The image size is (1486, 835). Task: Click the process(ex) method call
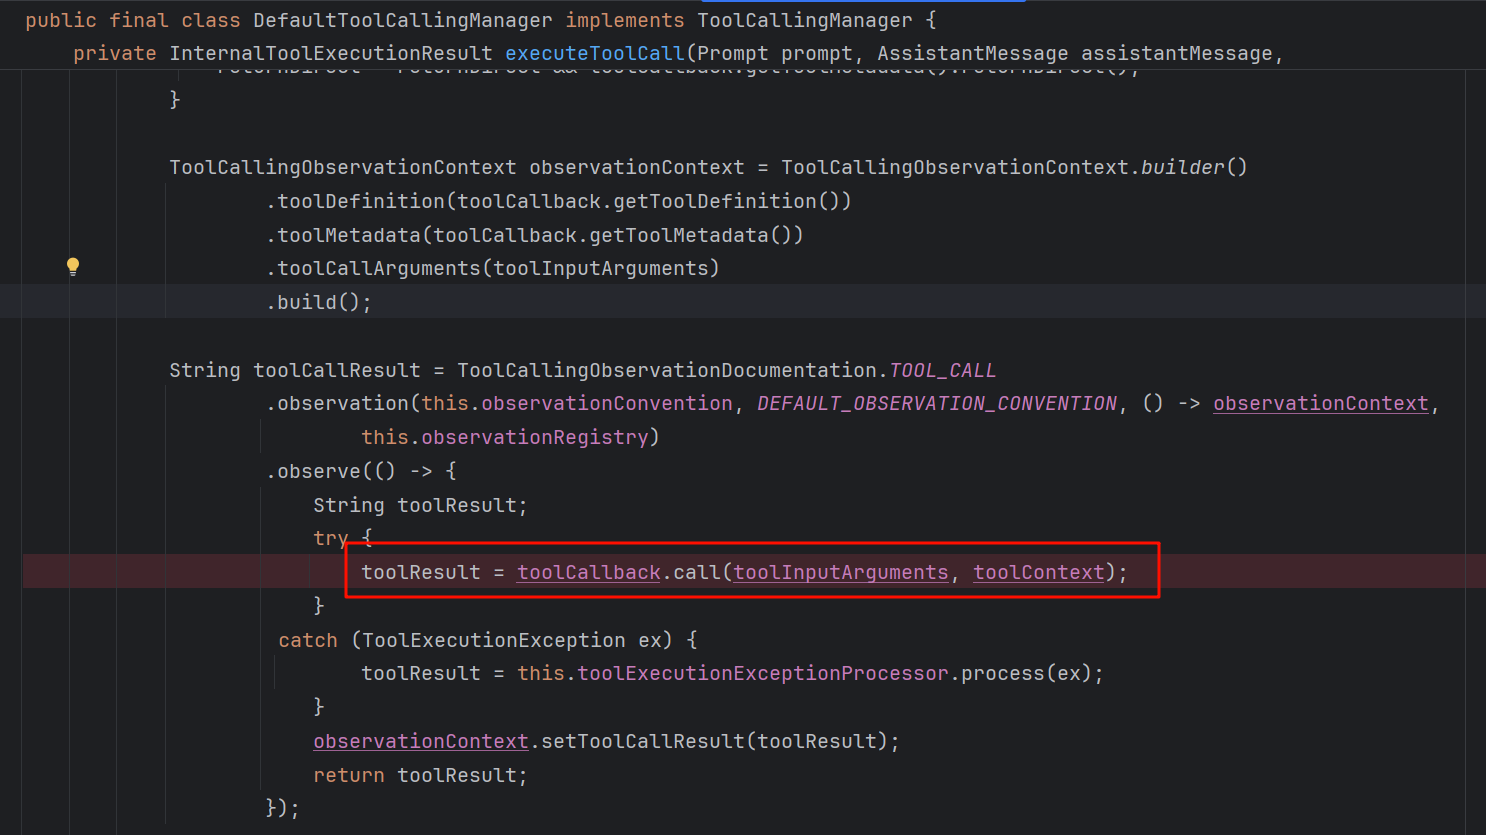click(1027, 673)
